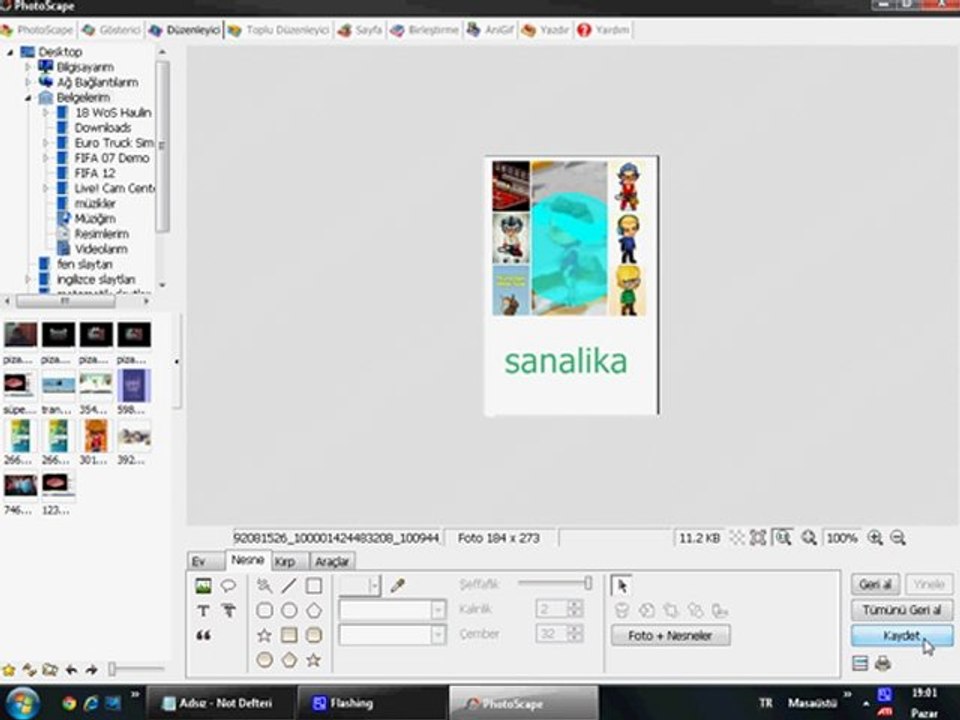
Task: Open the thumbnail labeled tran...
Action: (58, 385)
